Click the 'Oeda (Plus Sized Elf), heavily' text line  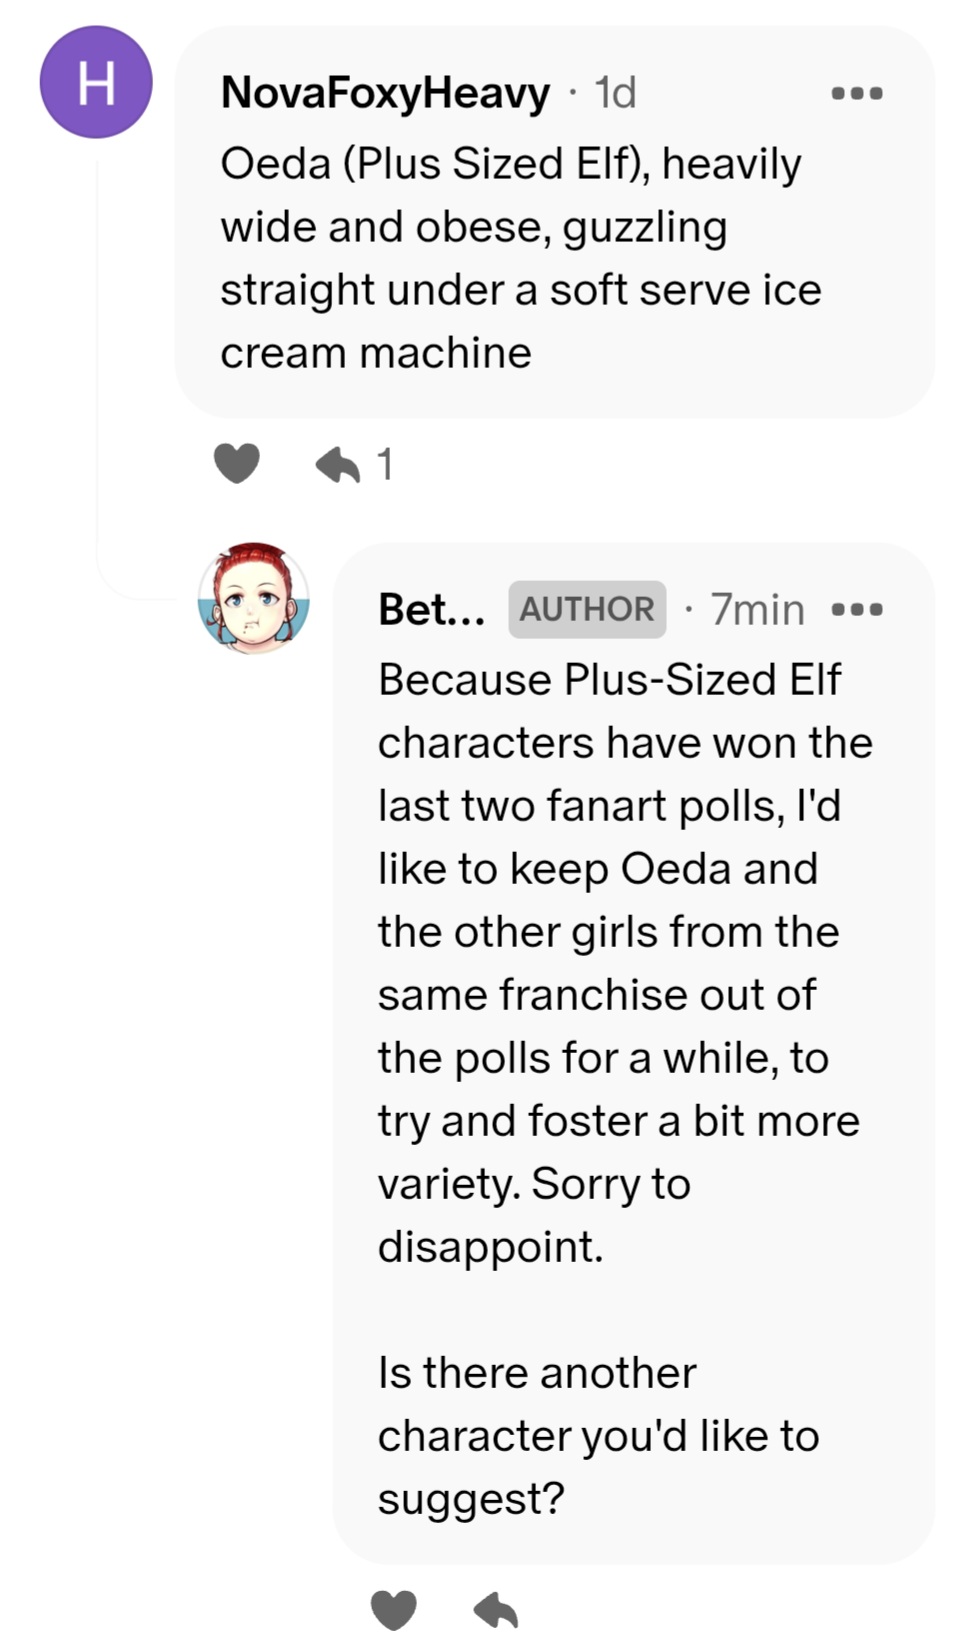510,164
